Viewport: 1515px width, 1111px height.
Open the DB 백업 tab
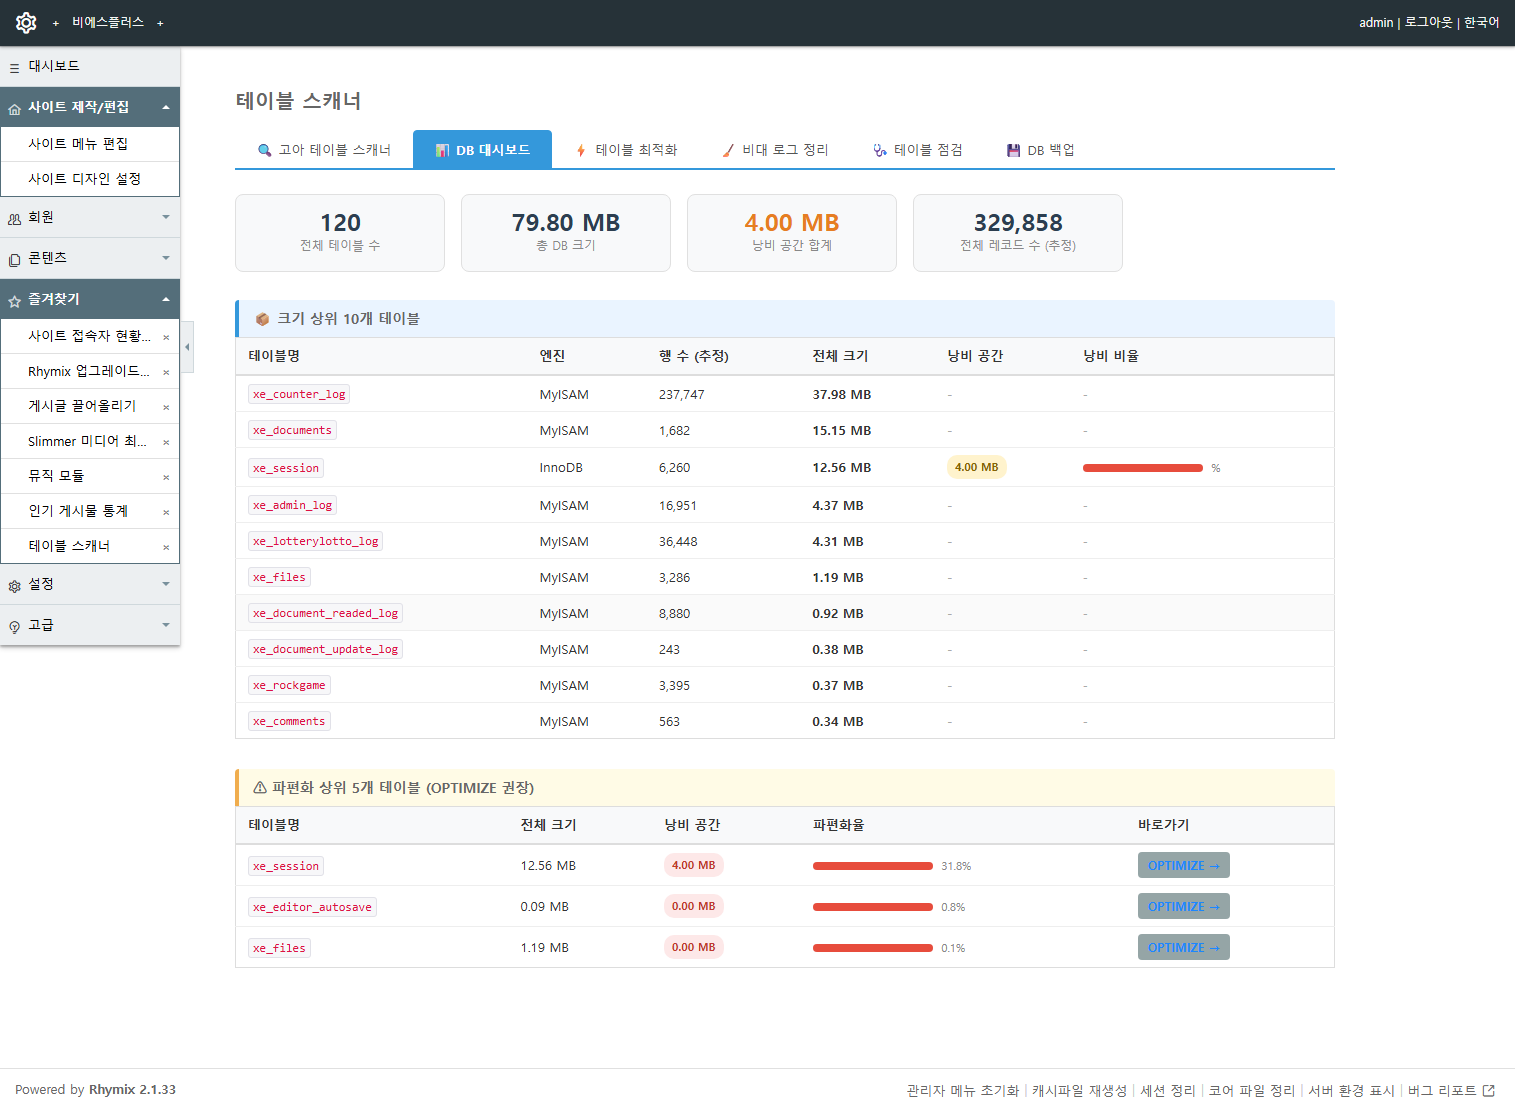[x=1041, y=150]
